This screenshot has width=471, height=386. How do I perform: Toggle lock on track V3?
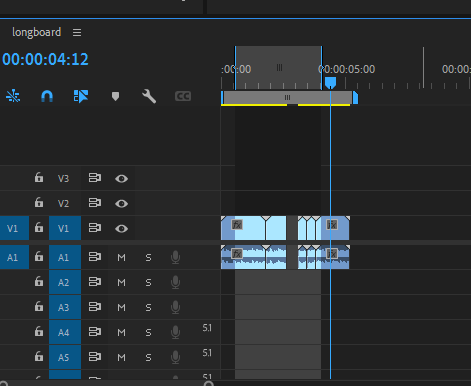pyautogui.click(x=39, y=177)
